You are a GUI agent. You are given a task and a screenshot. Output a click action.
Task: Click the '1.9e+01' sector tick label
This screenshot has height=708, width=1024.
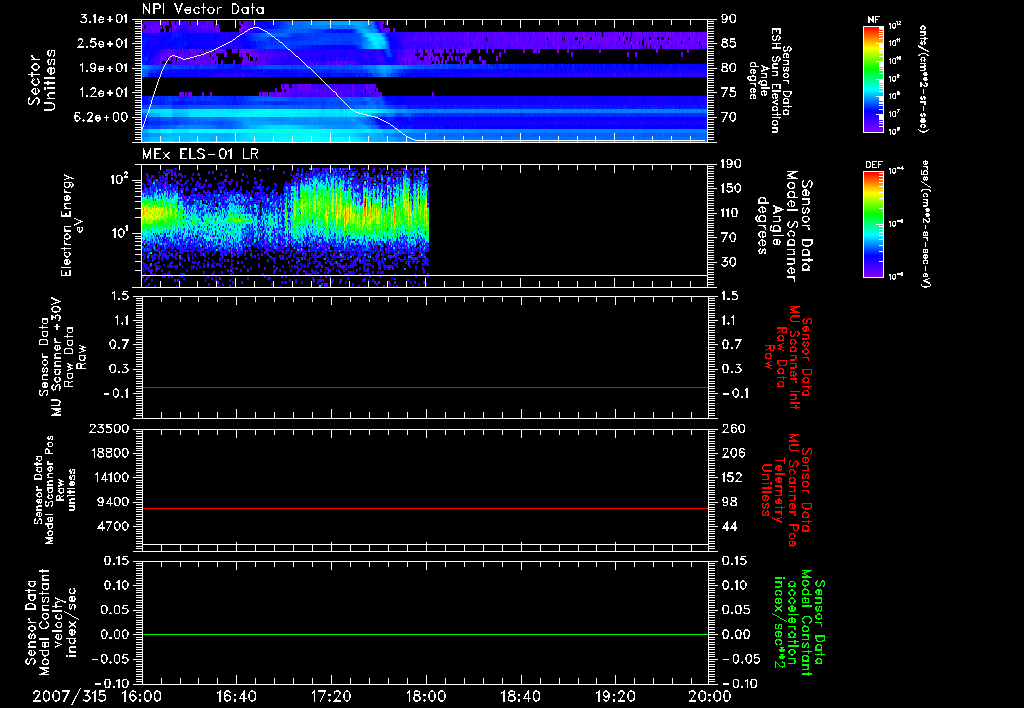103,68
